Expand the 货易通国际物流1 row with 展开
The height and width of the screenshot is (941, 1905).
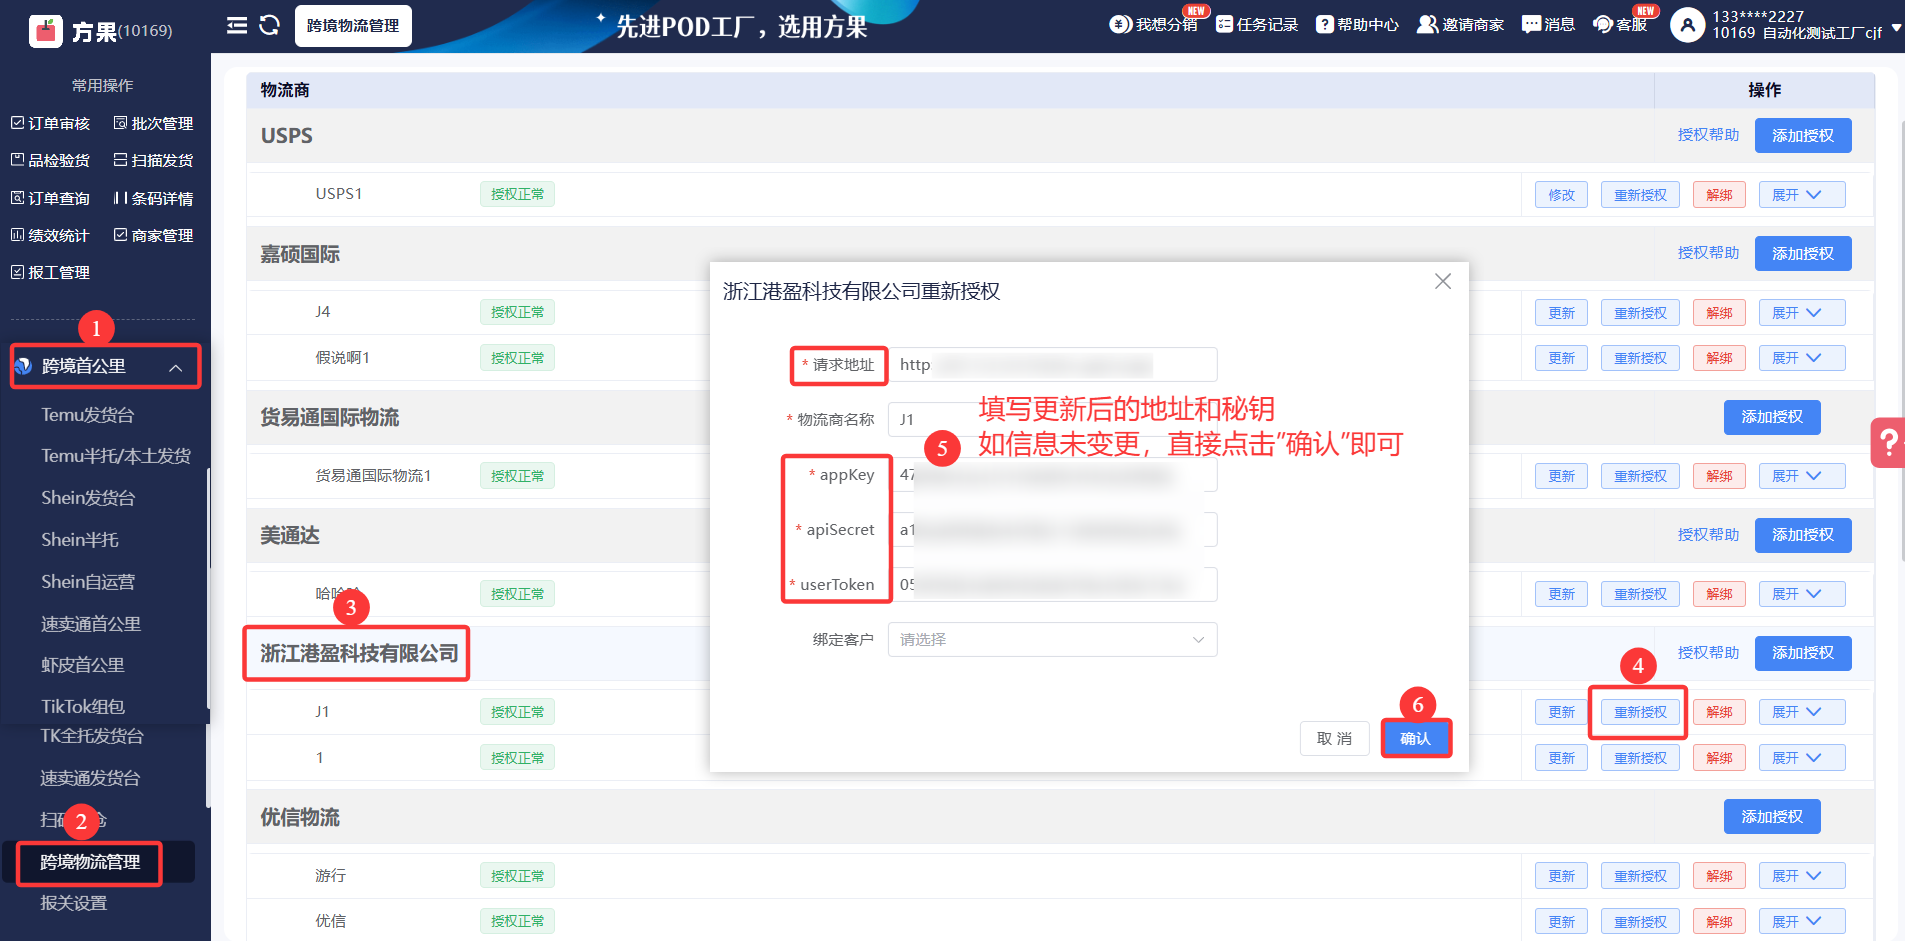[1802, 476]
